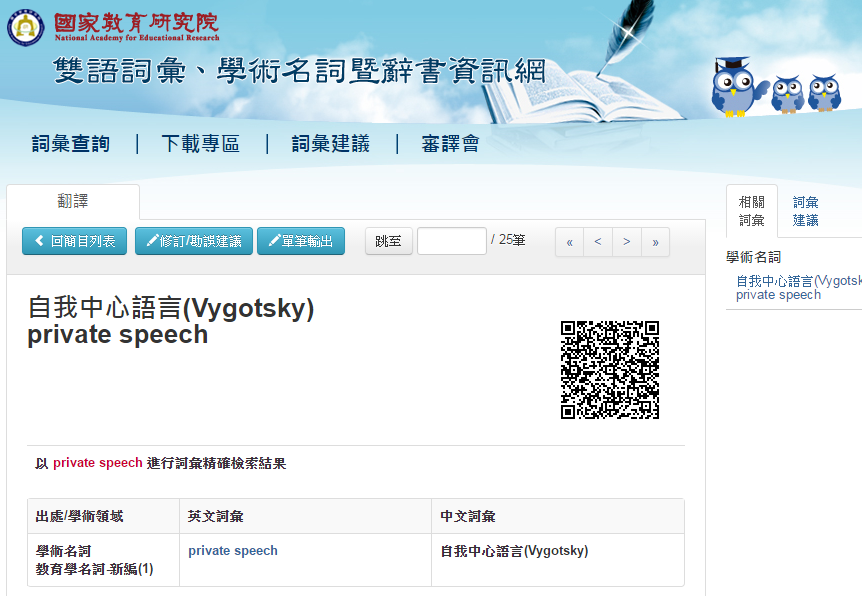Image resolution: width=862 pixels, height=596 pixels.
Task: Click the record number input field
Action: point(451,241)
